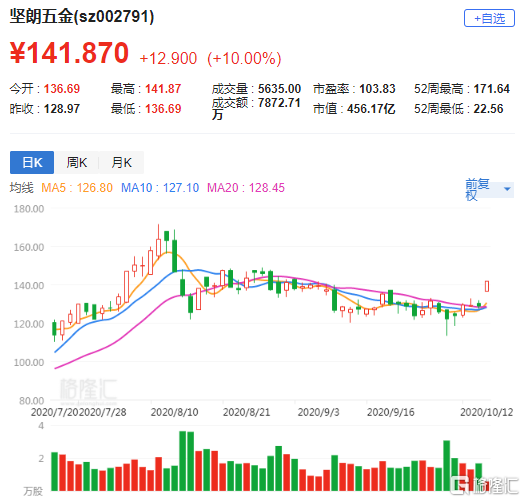Click the 2020/8/21 date axis label
Image resolution: width=525 pixels, height=502 pixels.
[246, 412]
